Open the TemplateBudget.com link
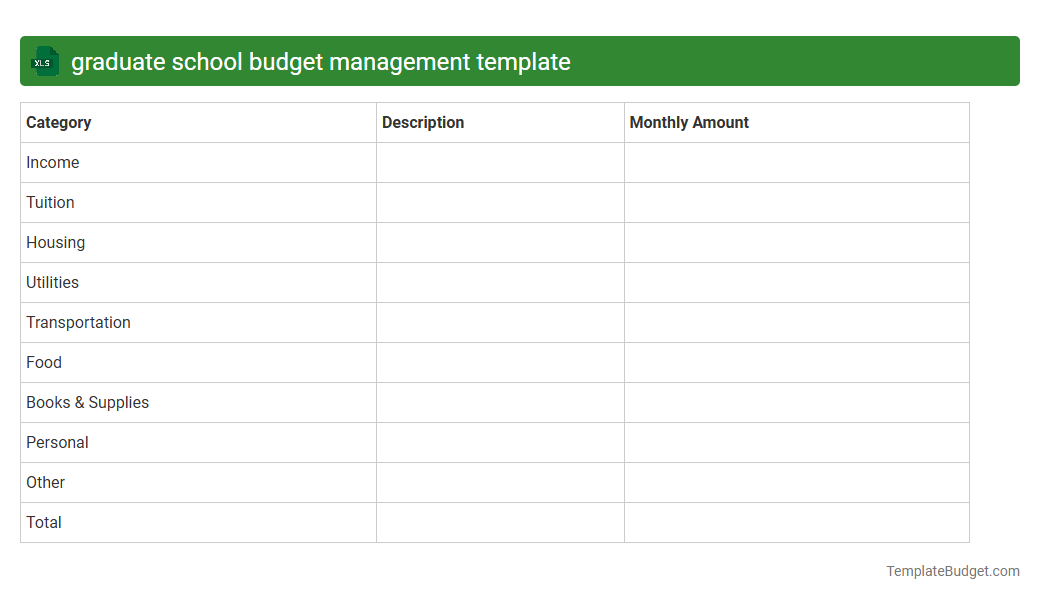The height and width of the screenshot is (600, 1040). [x=952, y=570]
